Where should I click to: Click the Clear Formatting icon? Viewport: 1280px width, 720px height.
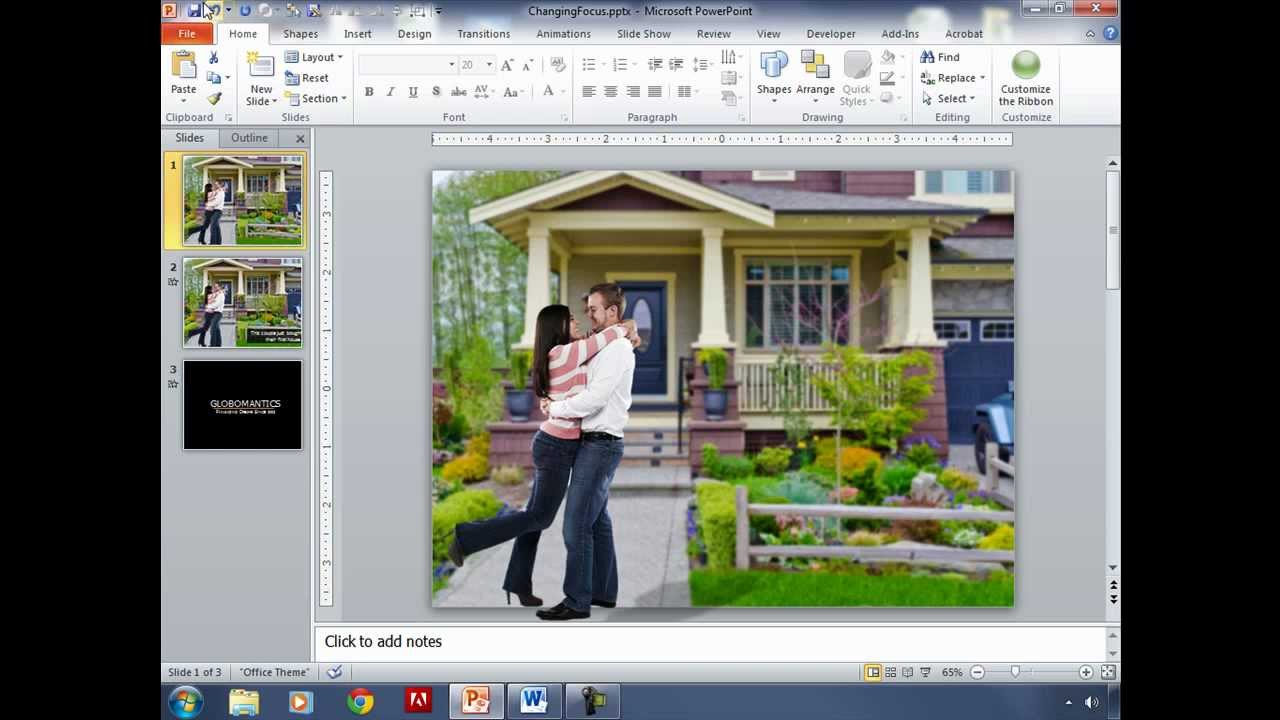[558, 65]
